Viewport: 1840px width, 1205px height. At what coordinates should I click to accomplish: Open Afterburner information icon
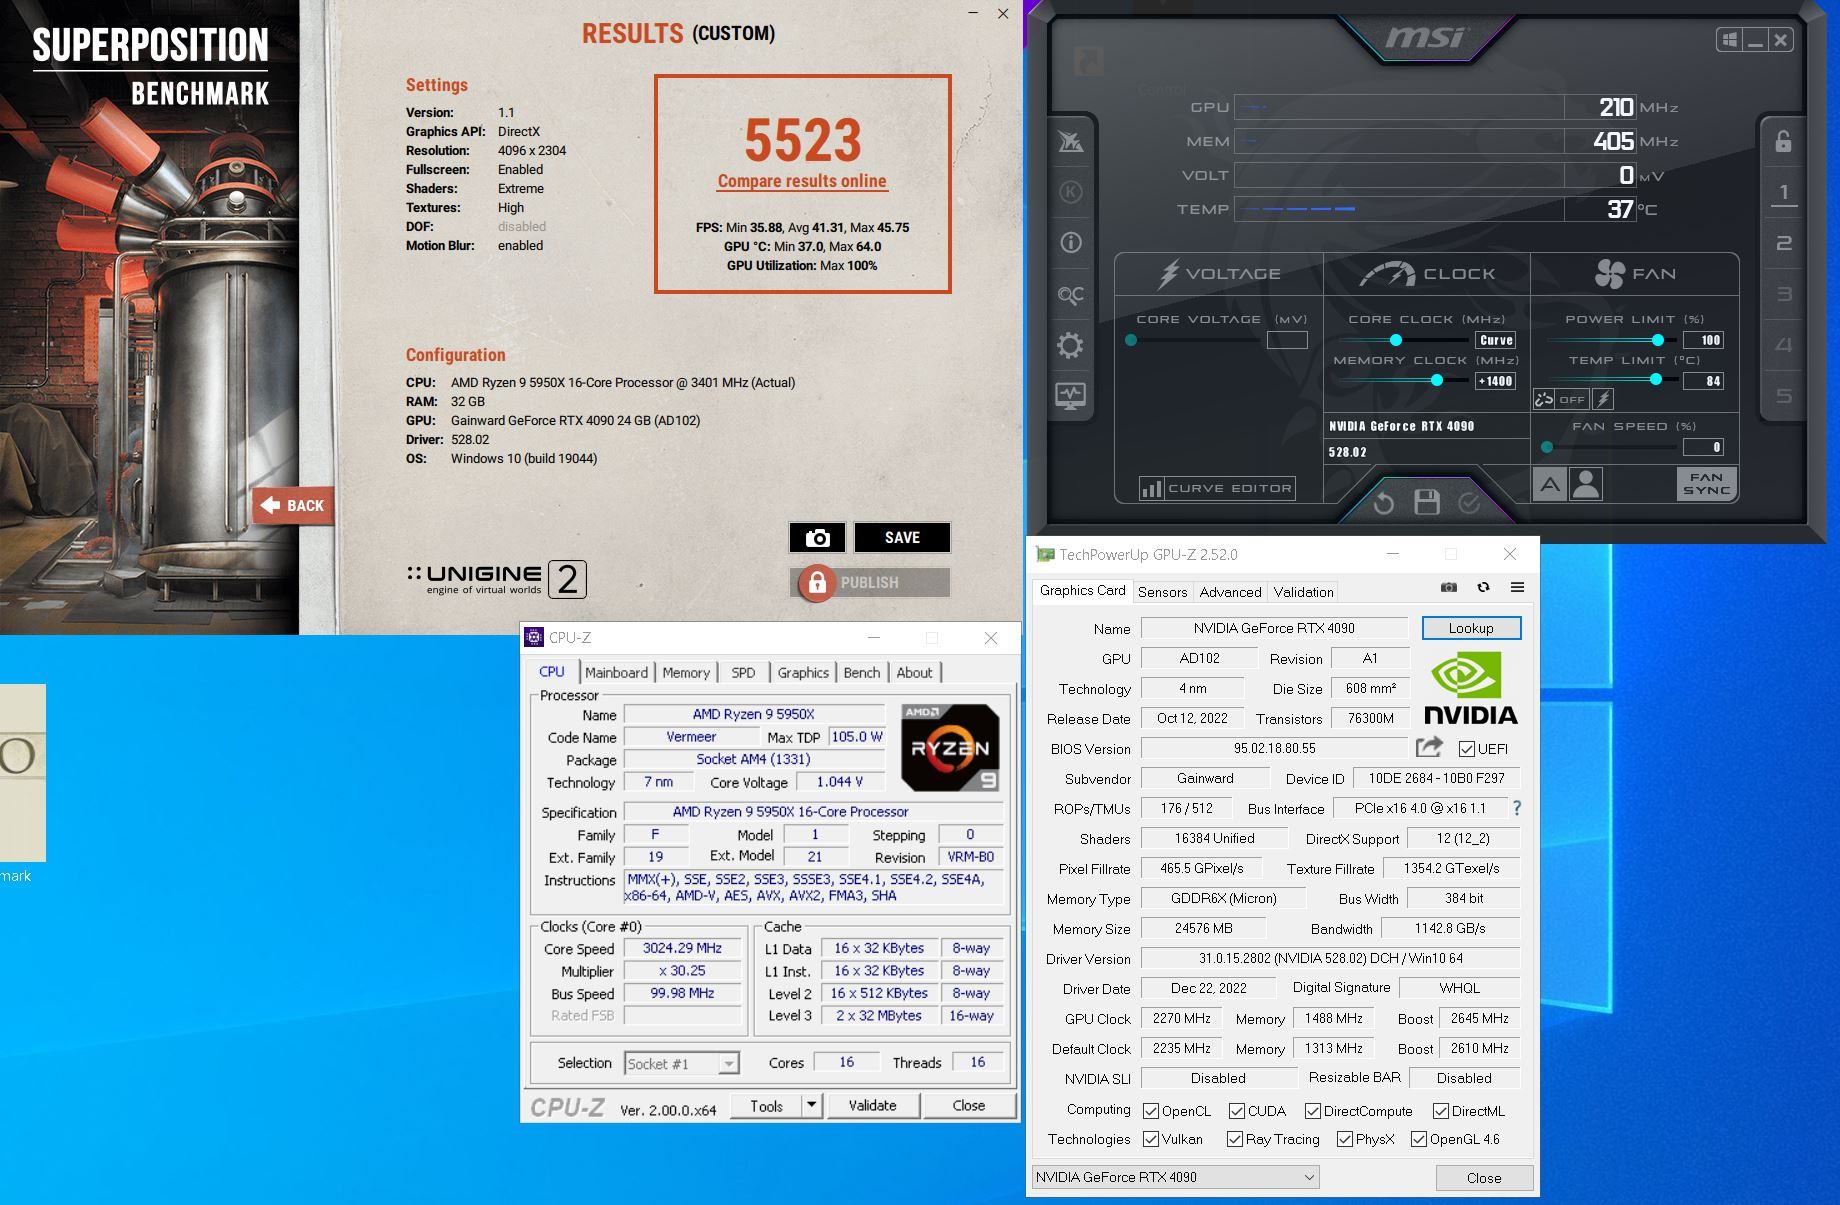pos(1071,243)
